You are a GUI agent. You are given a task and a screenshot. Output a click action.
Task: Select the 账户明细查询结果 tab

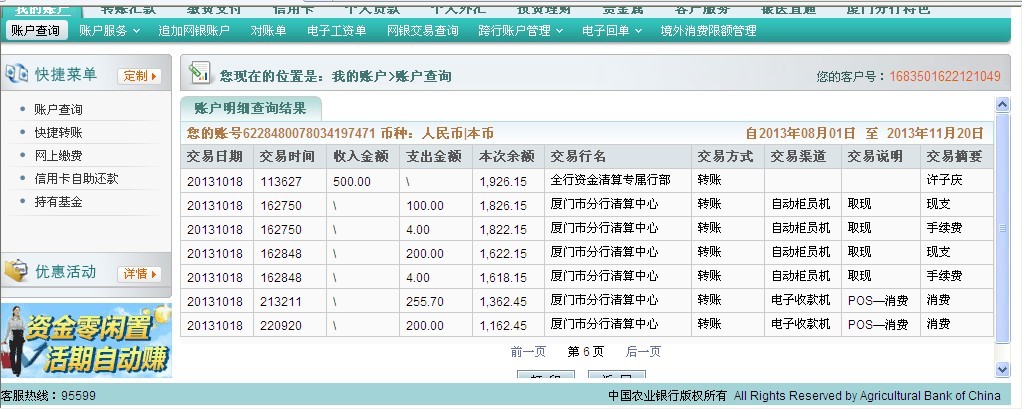(x=250, y=108)
